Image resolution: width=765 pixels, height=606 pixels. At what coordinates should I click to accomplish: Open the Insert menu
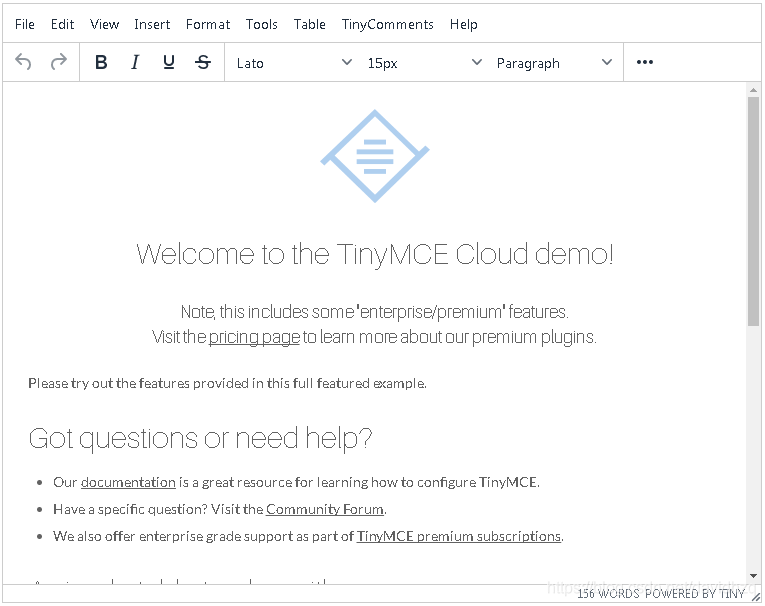point(152,24)
